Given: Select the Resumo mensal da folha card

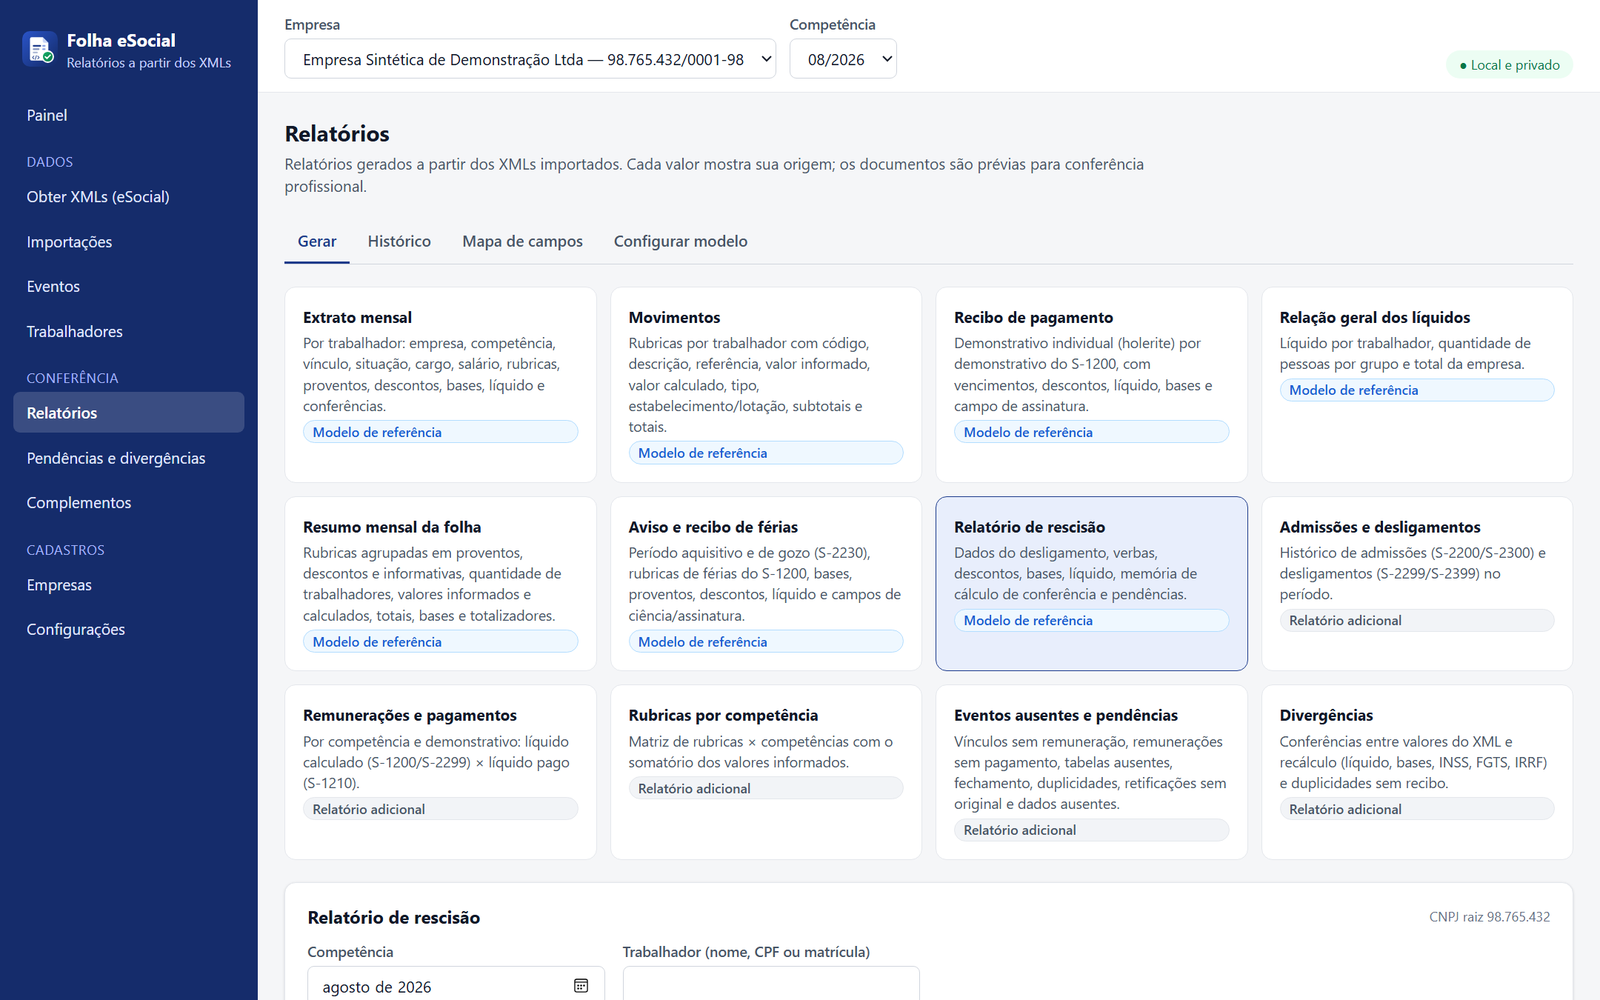Looking at the screenshot, I should pos(441,584).
